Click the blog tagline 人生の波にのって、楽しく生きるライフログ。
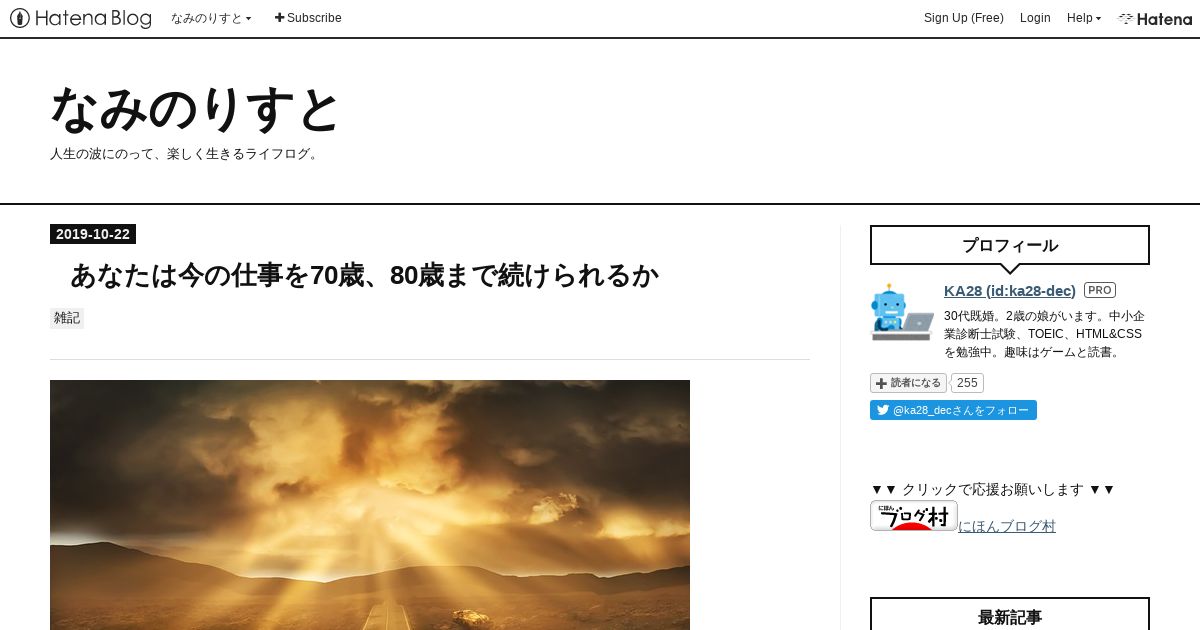The width and height of the screenshot is (1200, 630). (186, 154)
